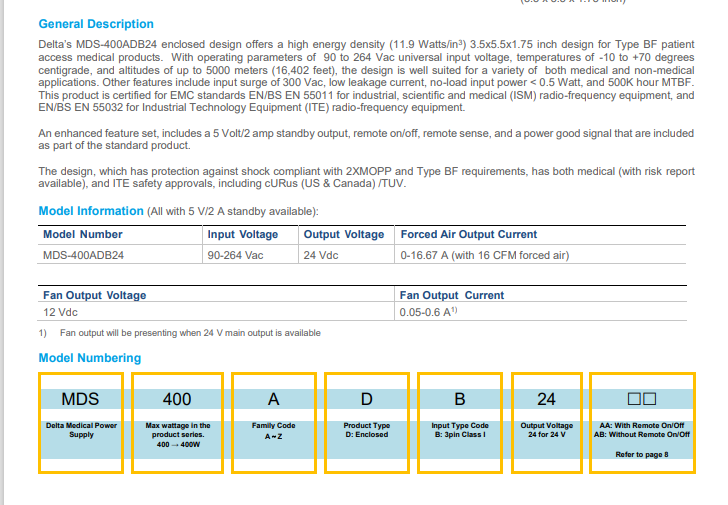Click the two empty squares option box
Image resolution: width=728 pixels, height=505 pixels.
pyautogui.click(x=641, y=399)
